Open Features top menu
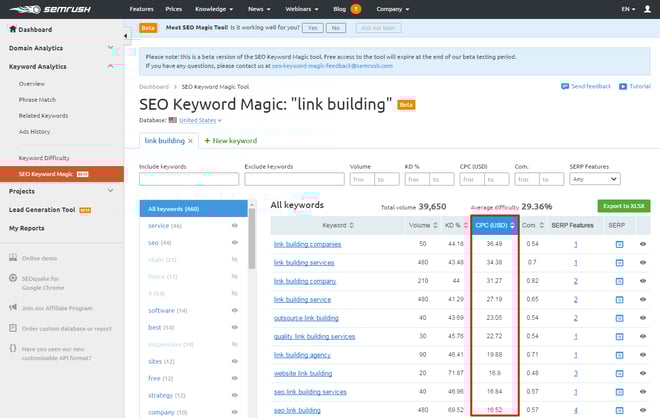The height and width of the screenshot is (418, 660). tap(141, 9)
